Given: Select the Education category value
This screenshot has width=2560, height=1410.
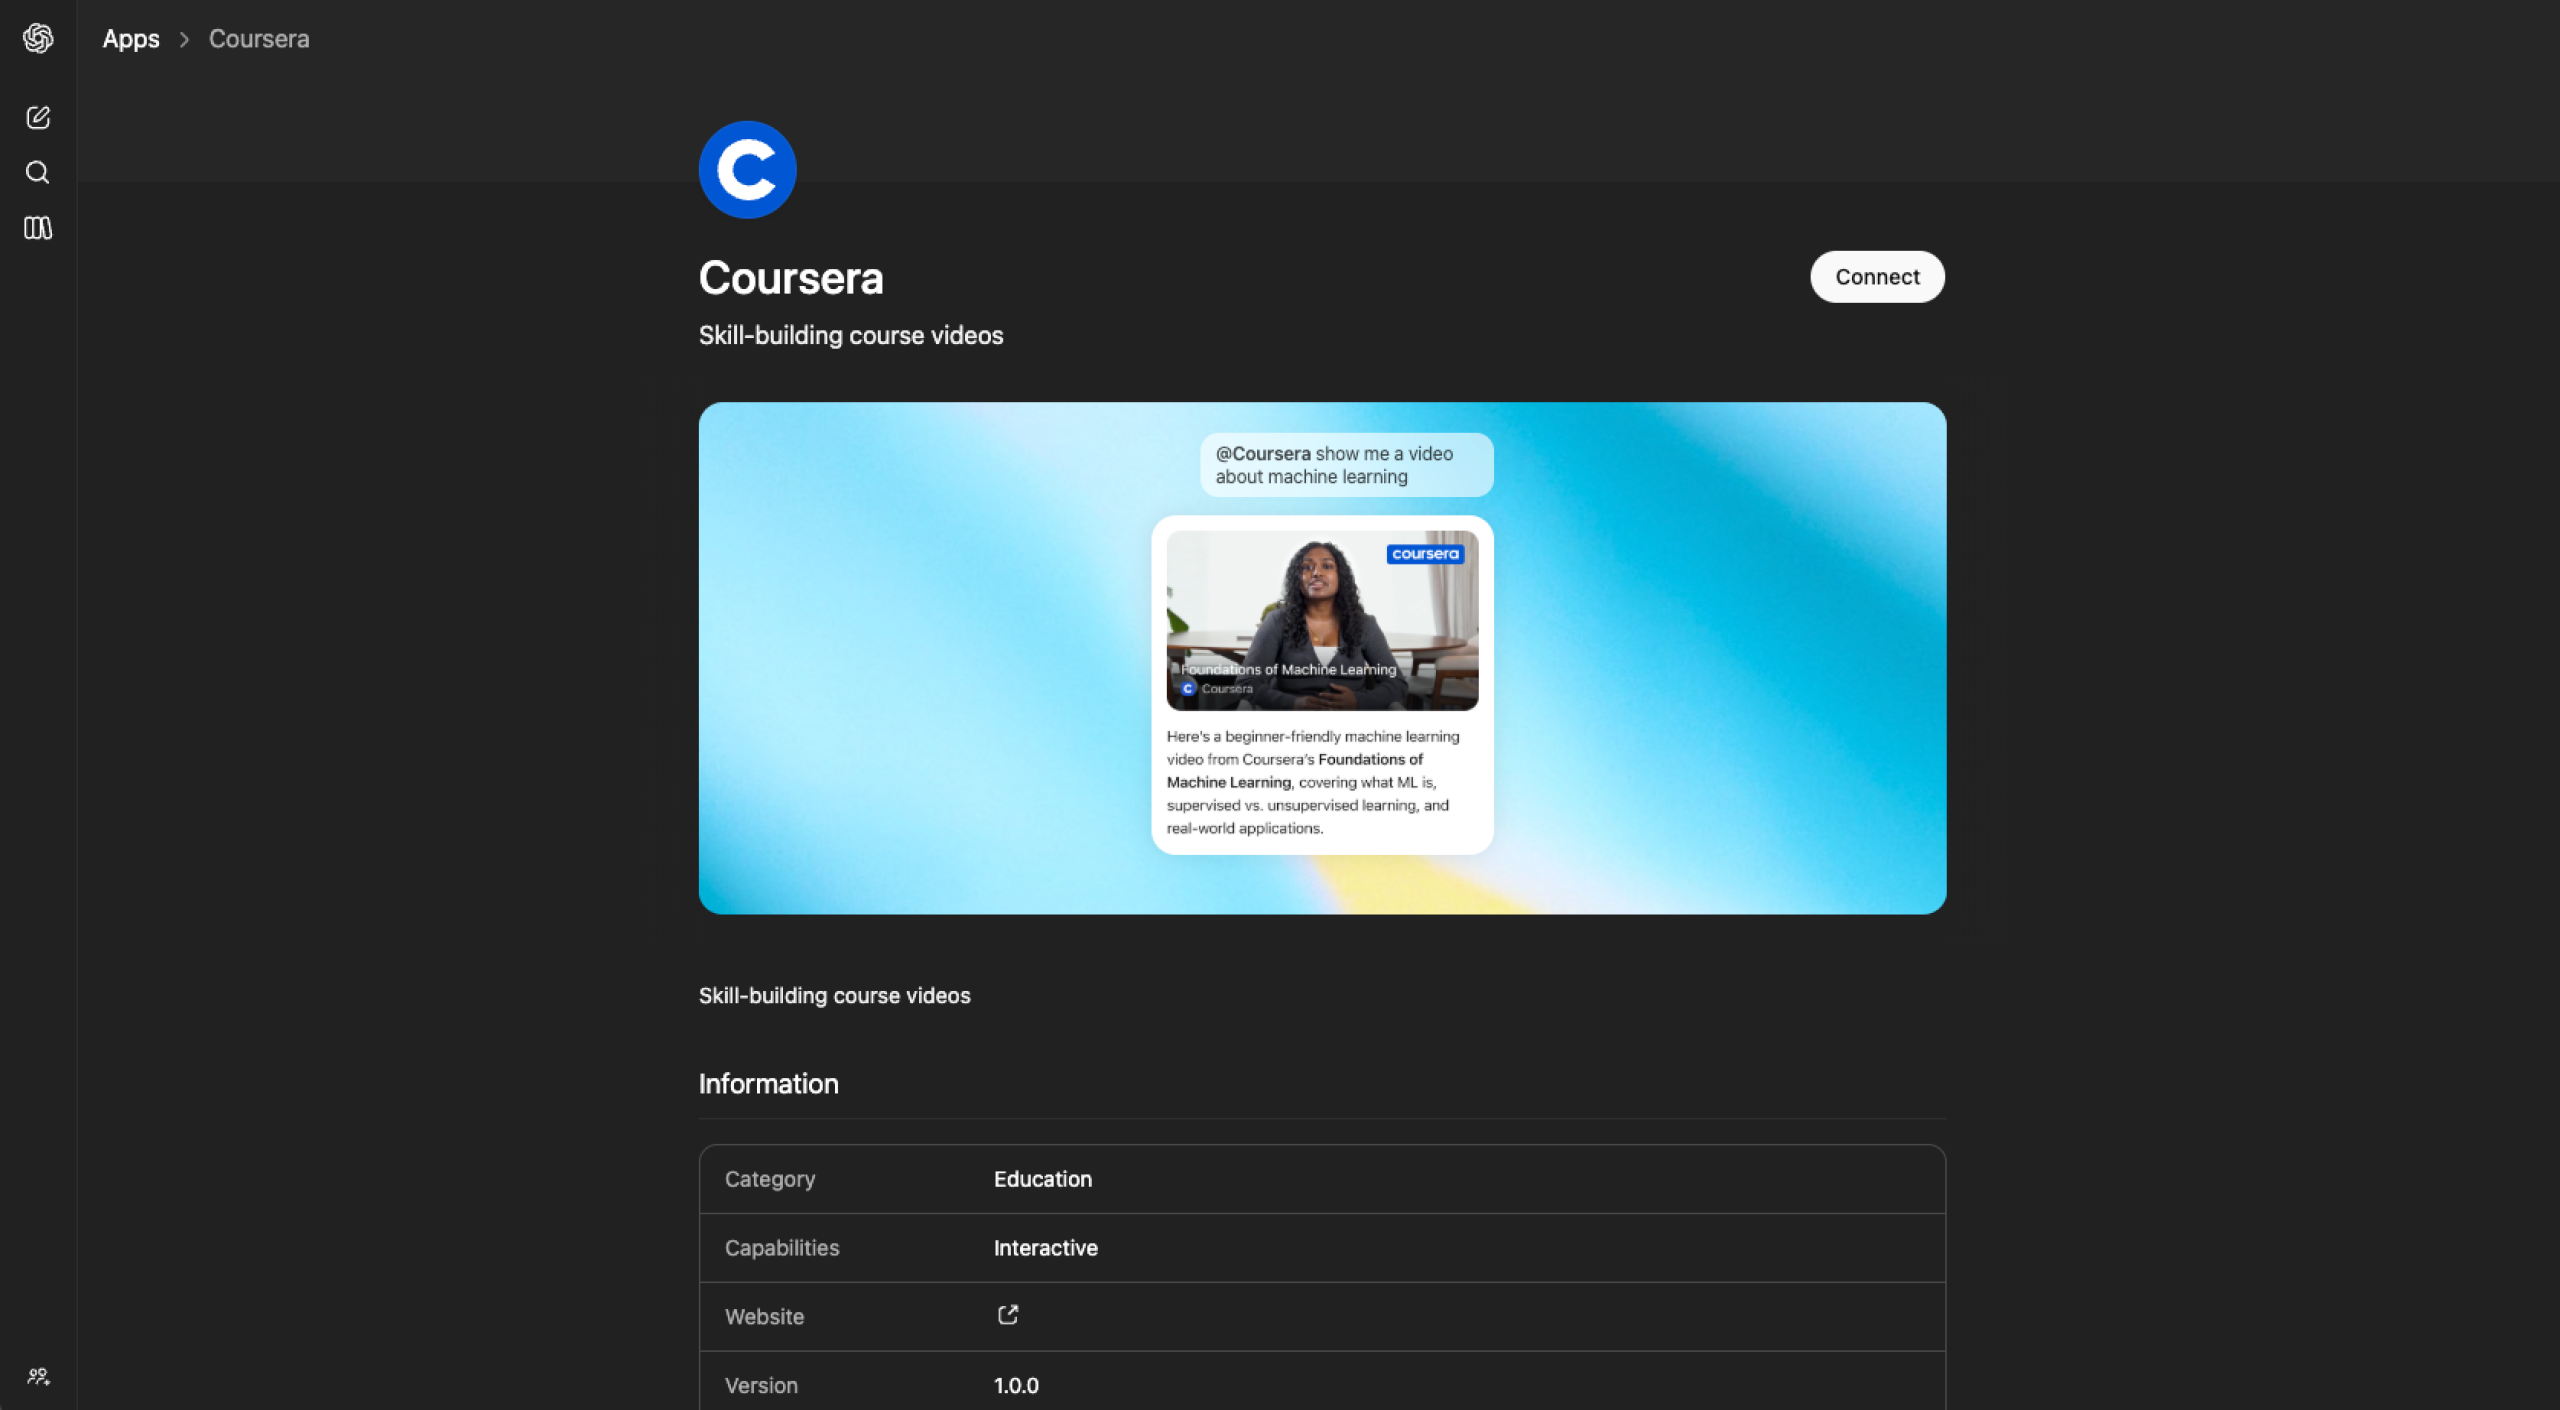Looking at the screenshot, I should [1042, 1179].
